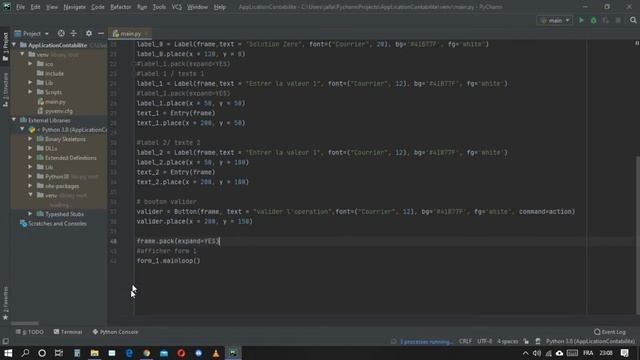Collapse the Python 3.8 interpreter node
This screenshot has width=640, height=360.
[x=22, y=129]
